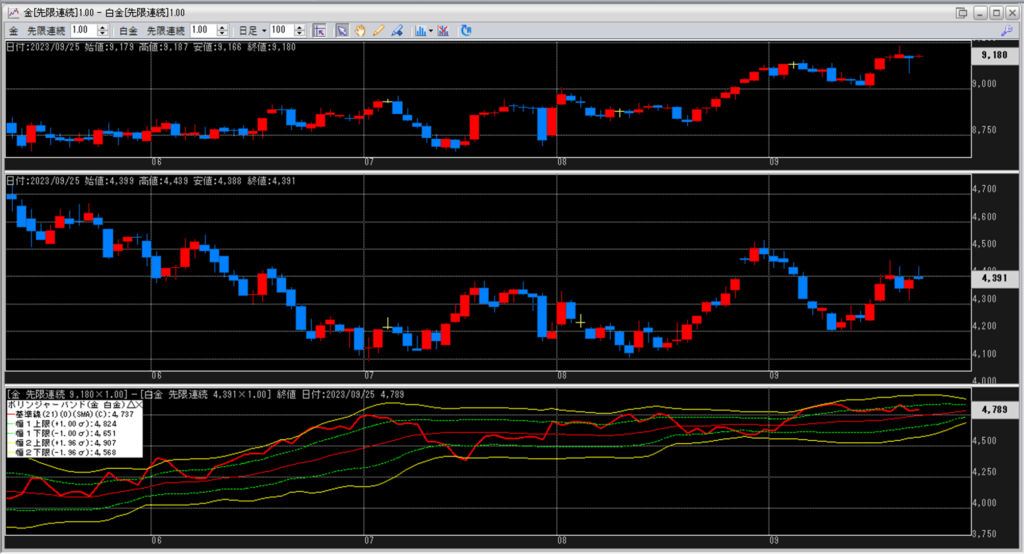The height and width of the screenshot is (554, 1024).
Task: Increase the 白金 multiplier spinner up arrow
Action: pyautogui.click(x=222, y=27)
